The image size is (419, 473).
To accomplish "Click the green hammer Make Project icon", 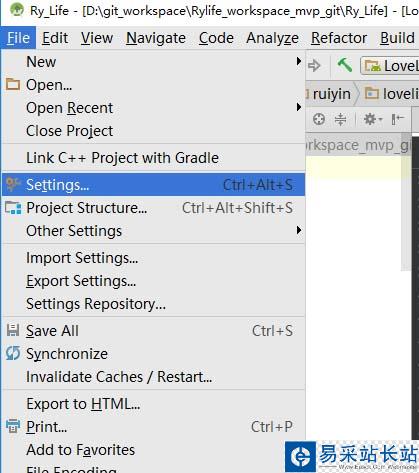I will 345,65.
